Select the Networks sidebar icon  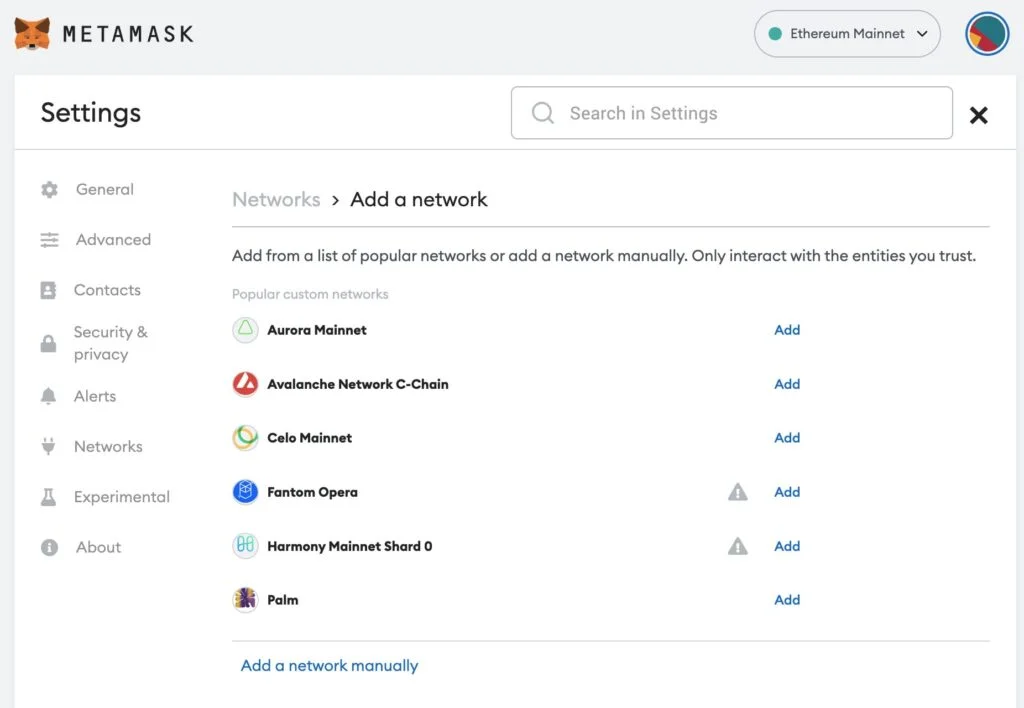49,446
